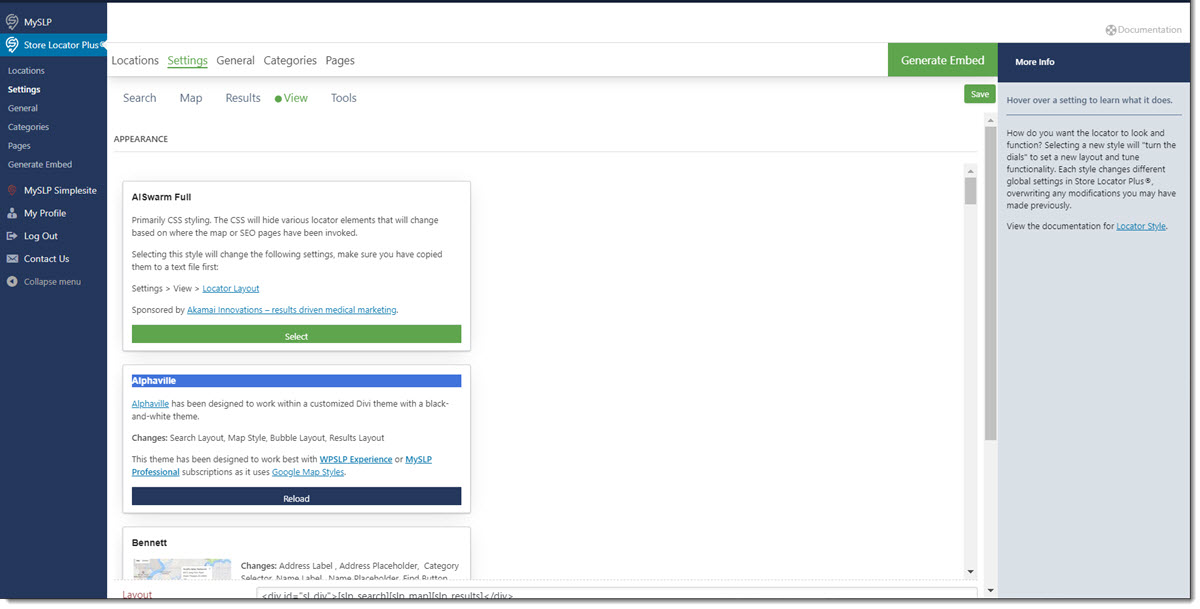Switch to the Results tab
This screenshot has height=609, width=1200.
(242, 97)
